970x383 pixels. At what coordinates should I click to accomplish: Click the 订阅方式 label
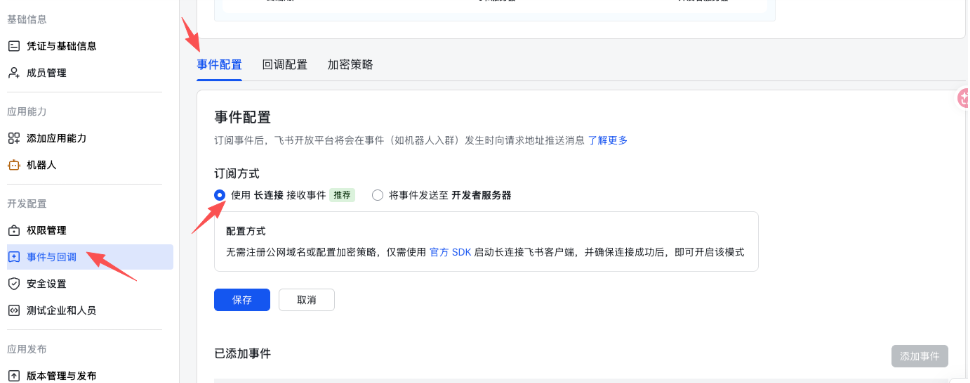coord(237,174)
